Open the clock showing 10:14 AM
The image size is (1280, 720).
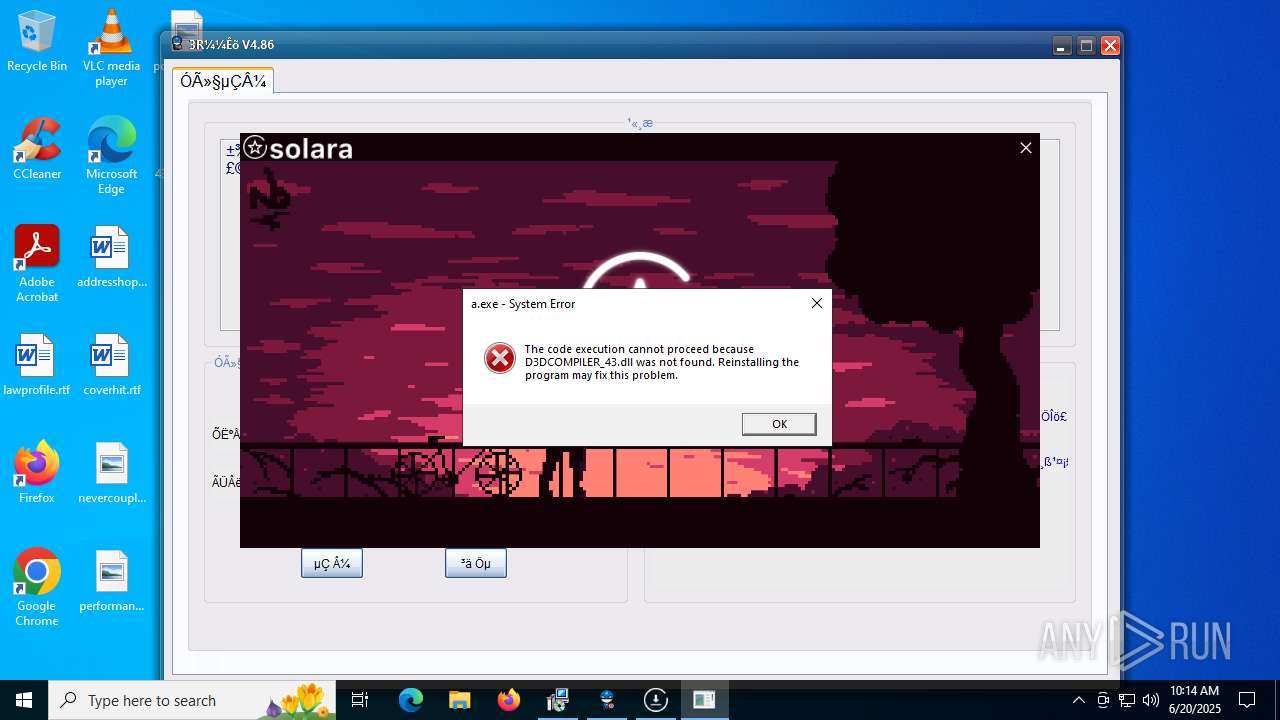coord(1194,700)
